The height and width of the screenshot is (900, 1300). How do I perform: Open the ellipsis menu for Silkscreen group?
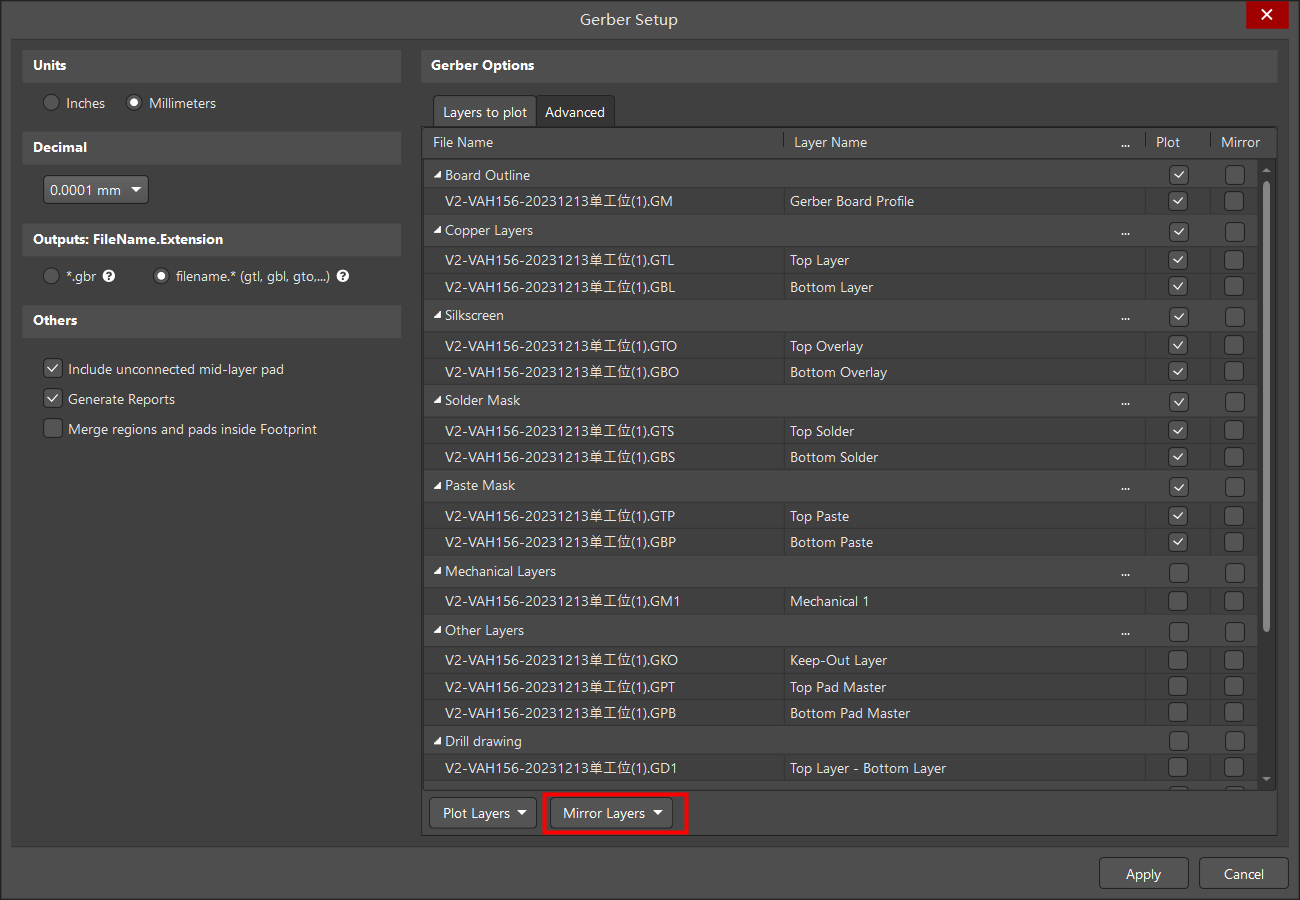pos(1126,317)
